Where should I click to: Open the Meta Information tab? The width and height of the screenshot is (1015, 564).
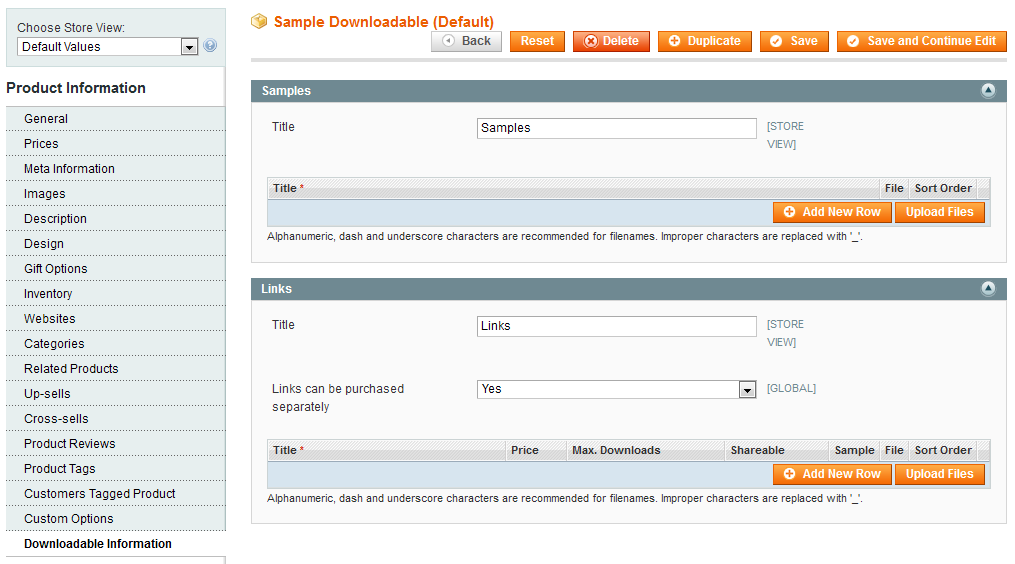(116, 169)
